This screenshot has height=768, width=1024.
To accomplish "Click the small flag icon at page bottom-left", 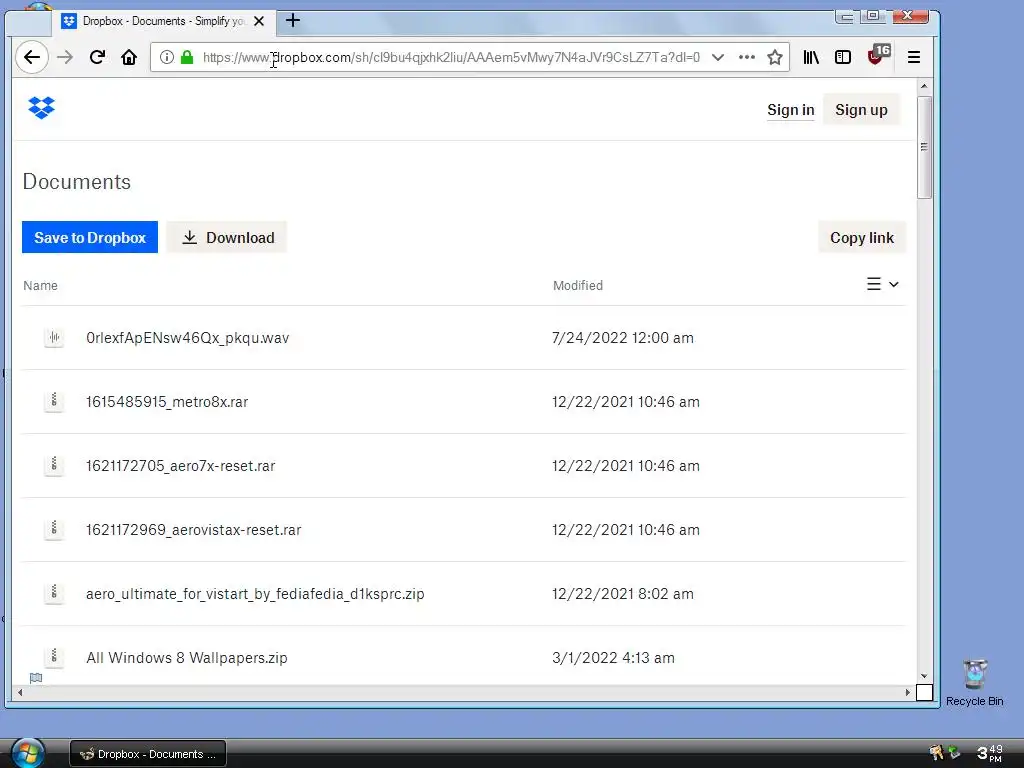I will pyautogui.click(x=36, y=678).
